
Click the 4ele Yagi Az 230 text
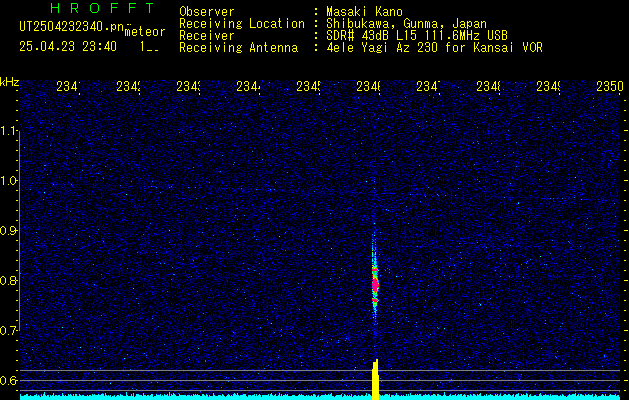pyautogui.click(x=384, y=48)
